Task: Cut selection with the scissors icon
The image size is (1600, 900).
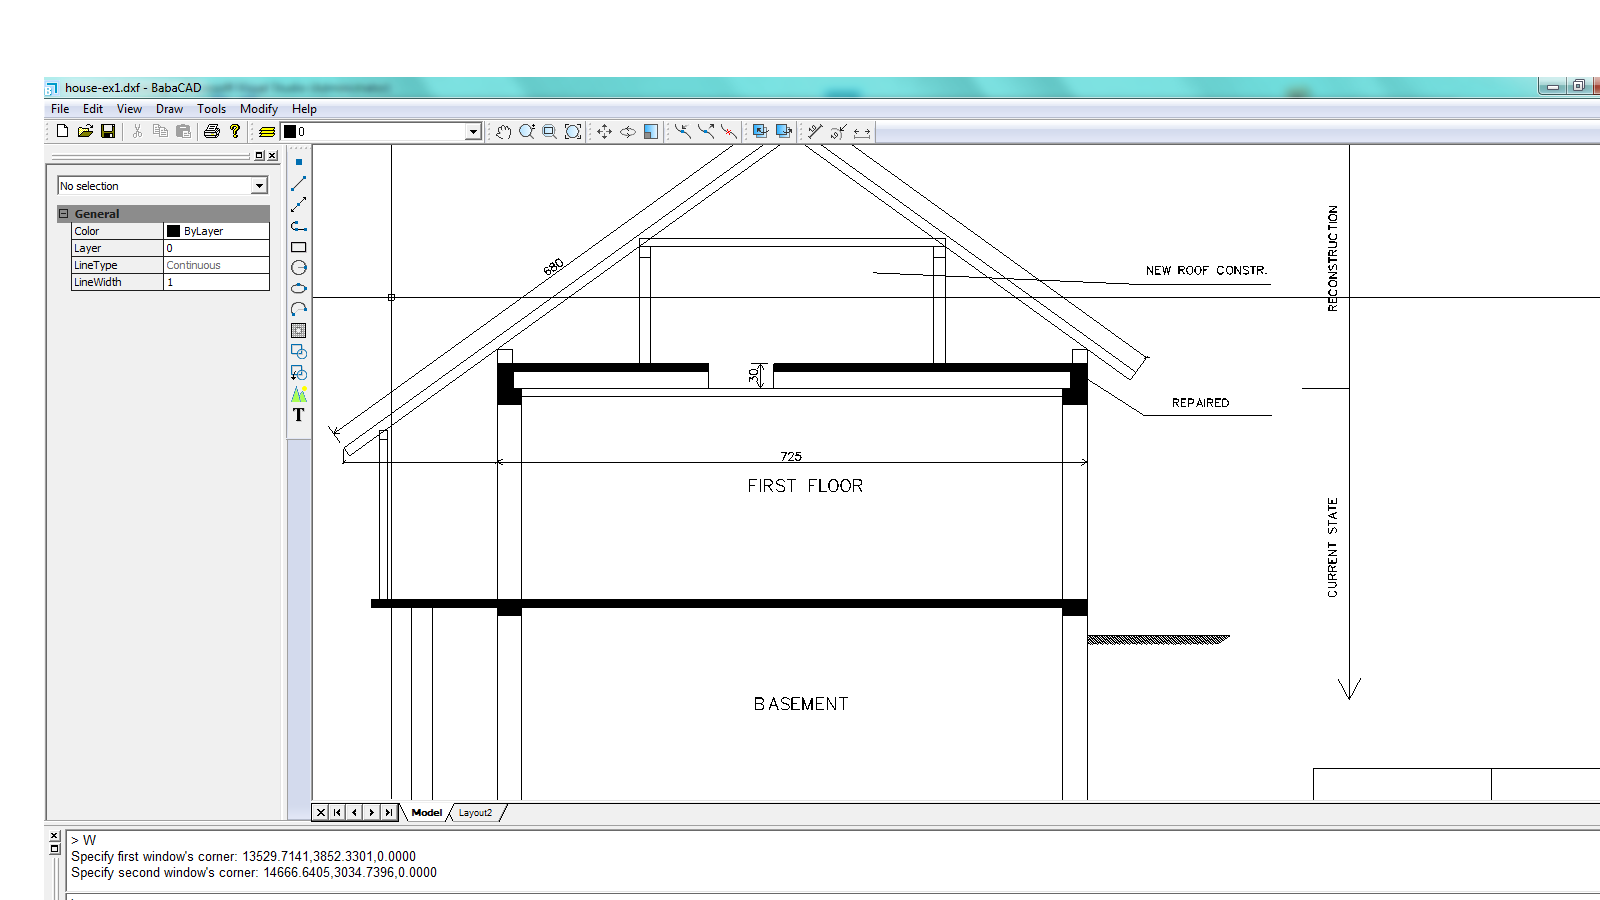Action: [x=137, y=131]
